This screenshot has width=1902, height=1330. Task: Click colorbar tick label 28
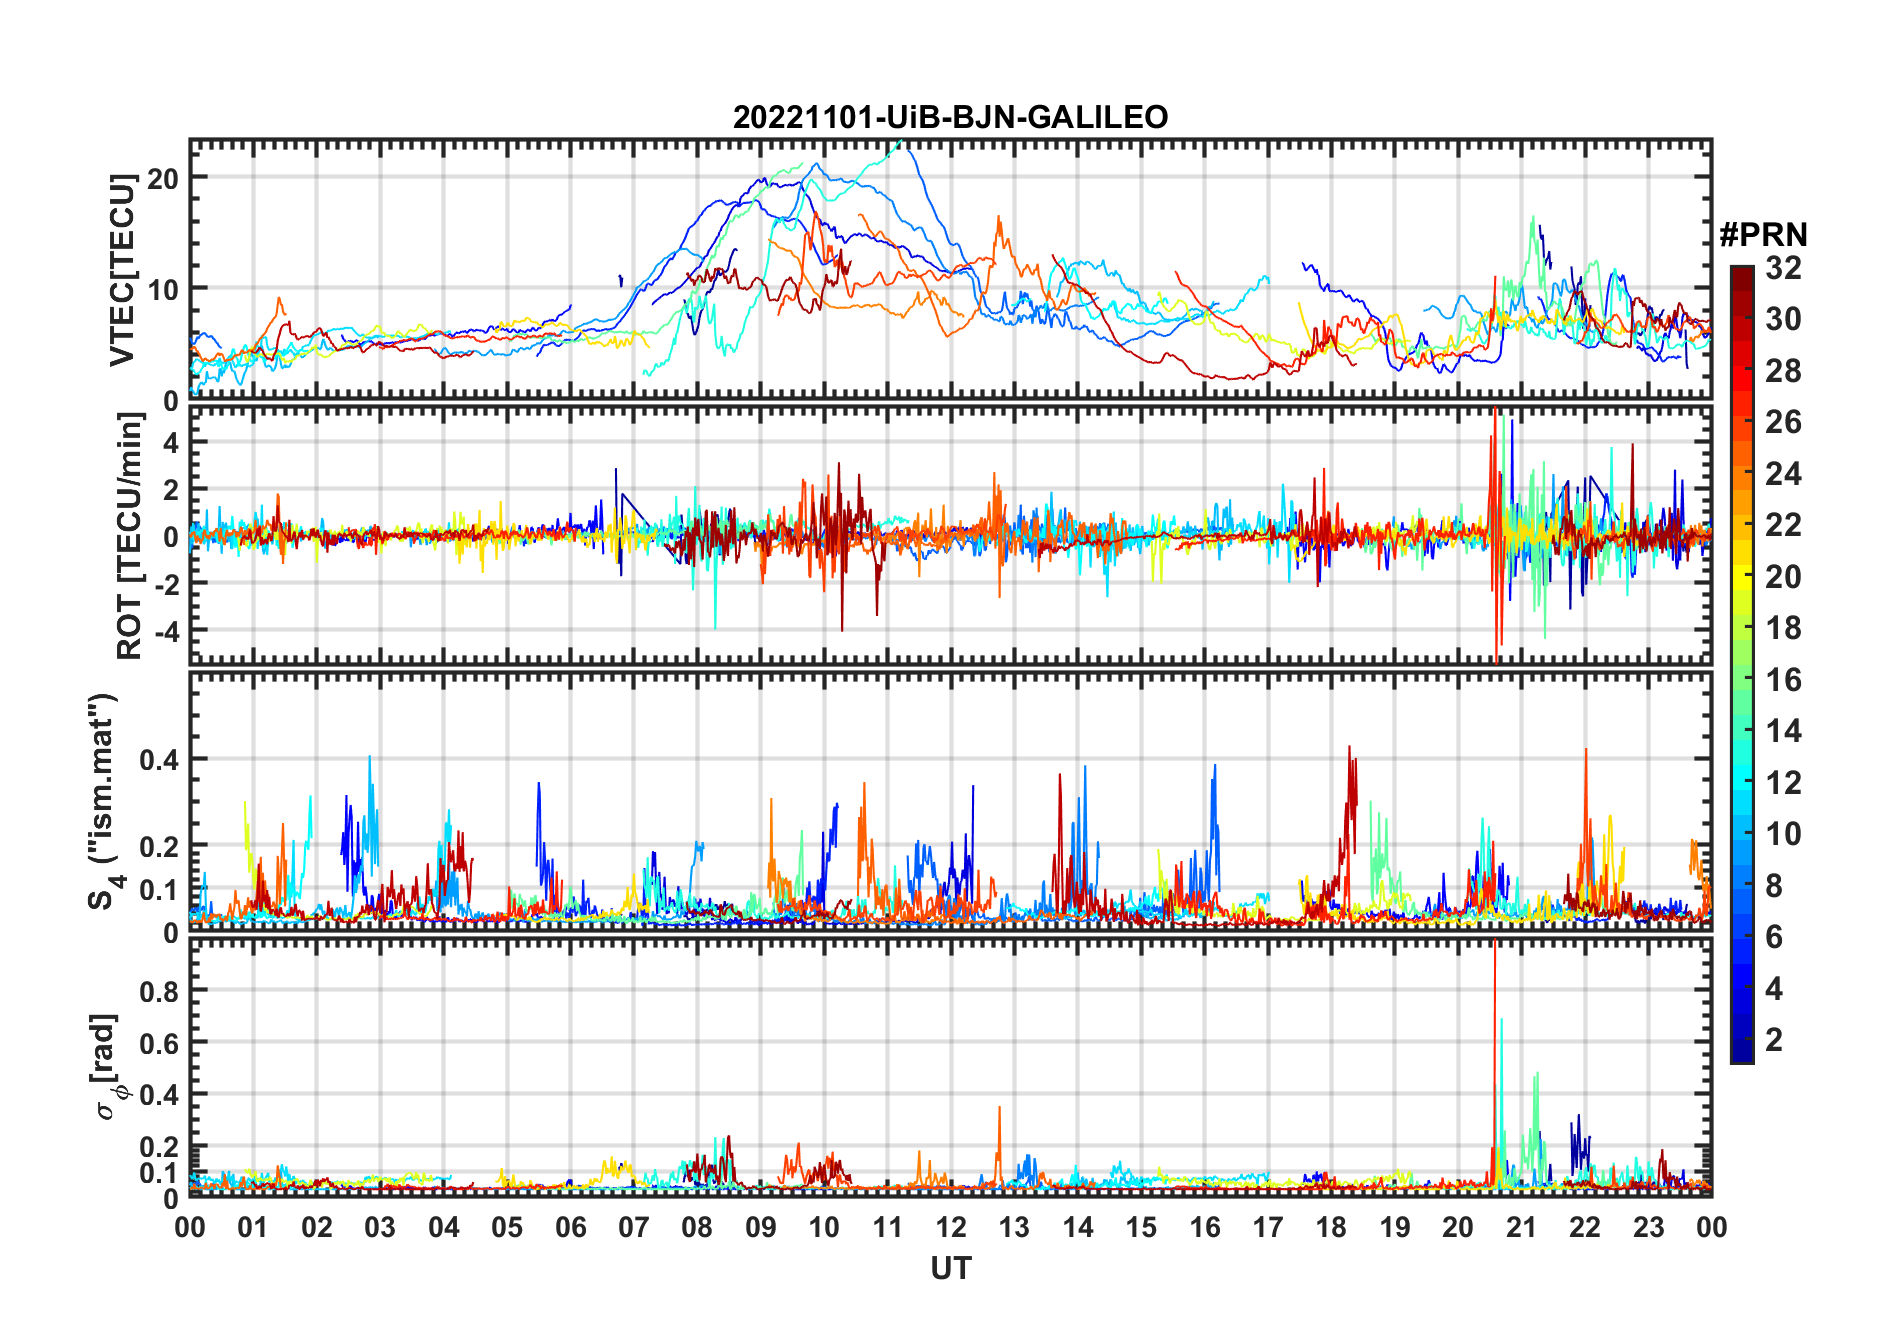pos(1783,371)
